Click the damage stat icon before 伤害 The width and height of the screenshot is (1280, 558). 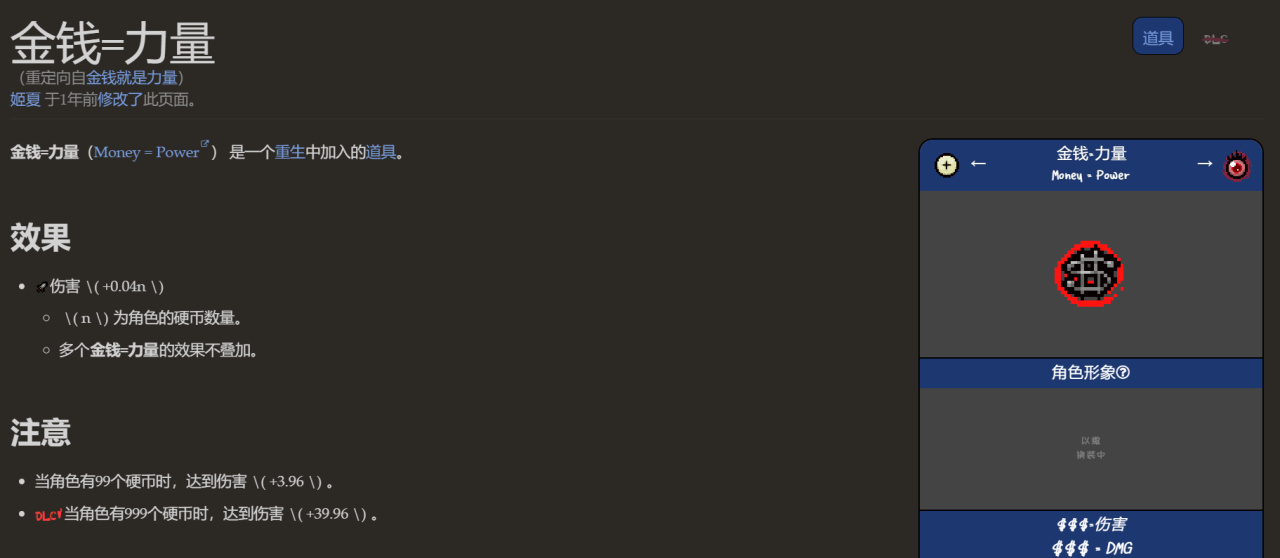(x=41, y=287)
